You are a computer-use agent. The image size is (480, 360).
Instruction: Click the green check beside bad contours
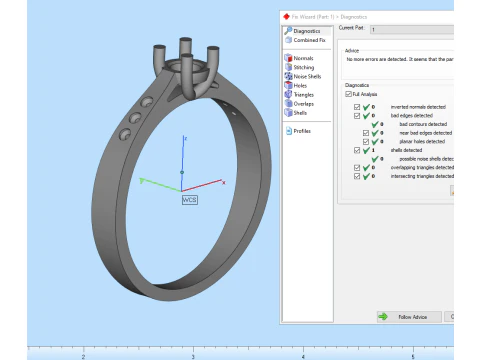point(375,124)
